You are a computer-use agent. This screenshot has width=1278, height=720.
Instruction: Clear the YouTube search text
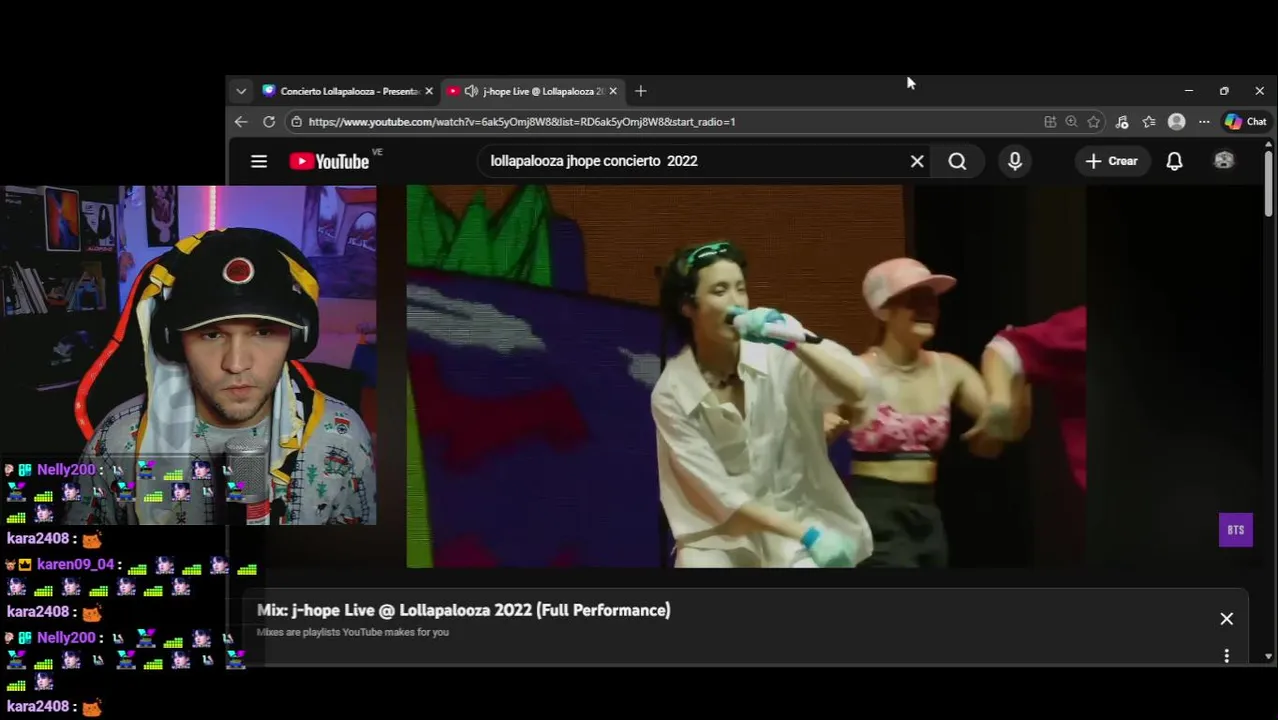tap(917, 161)
